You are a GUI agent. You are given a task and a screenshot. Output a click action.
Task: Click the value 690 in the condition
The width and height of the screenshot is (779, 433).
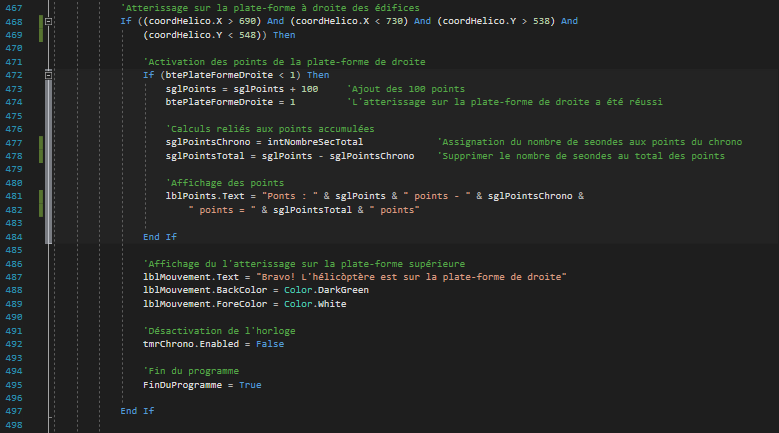pos(247,21)
